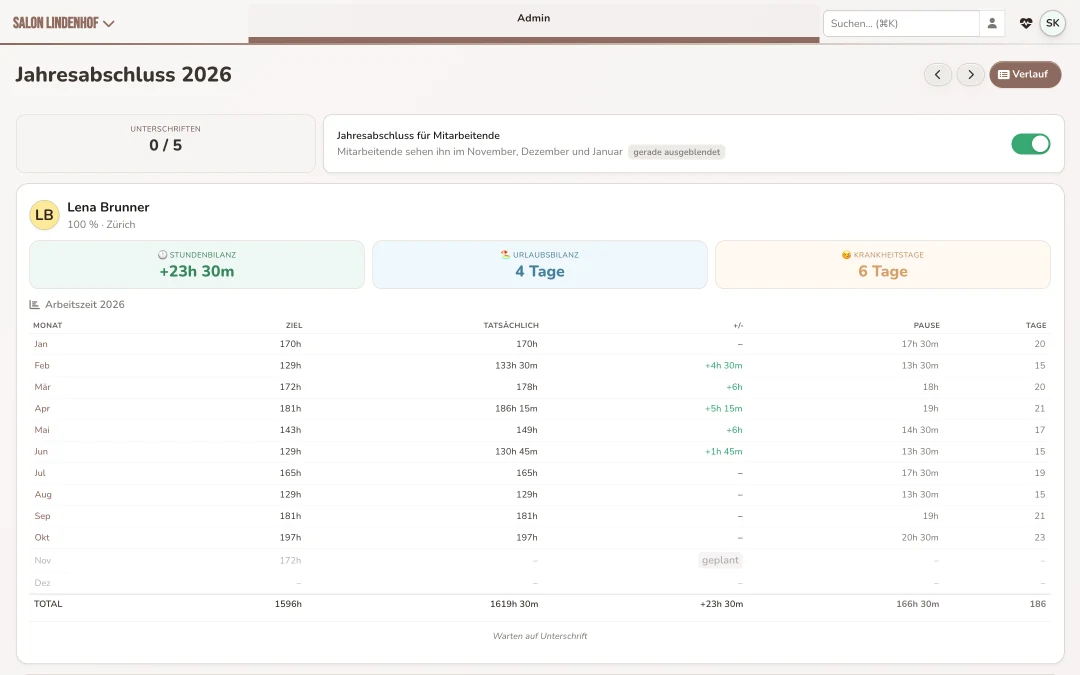Image resolution: width=1080 pixels, height=675 pixels.
Task: Open the Verlauf history view
Action: (1025, 74)
